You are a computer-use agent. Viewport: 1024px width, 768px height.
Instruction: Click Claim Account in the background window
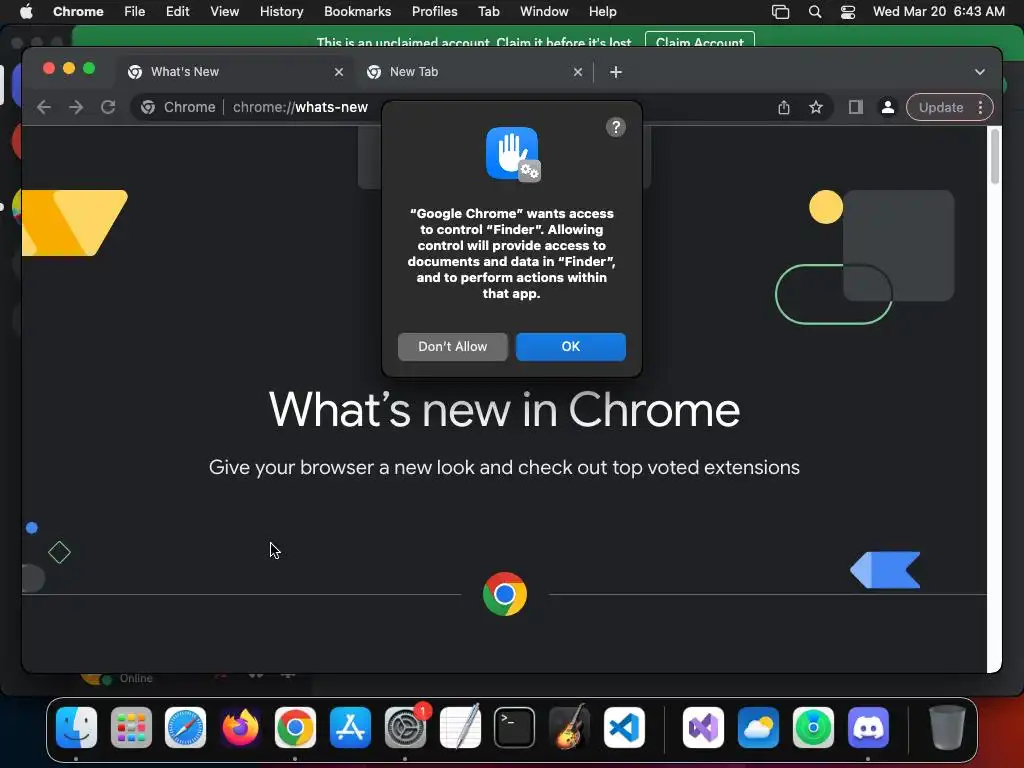tap(699, 42)
